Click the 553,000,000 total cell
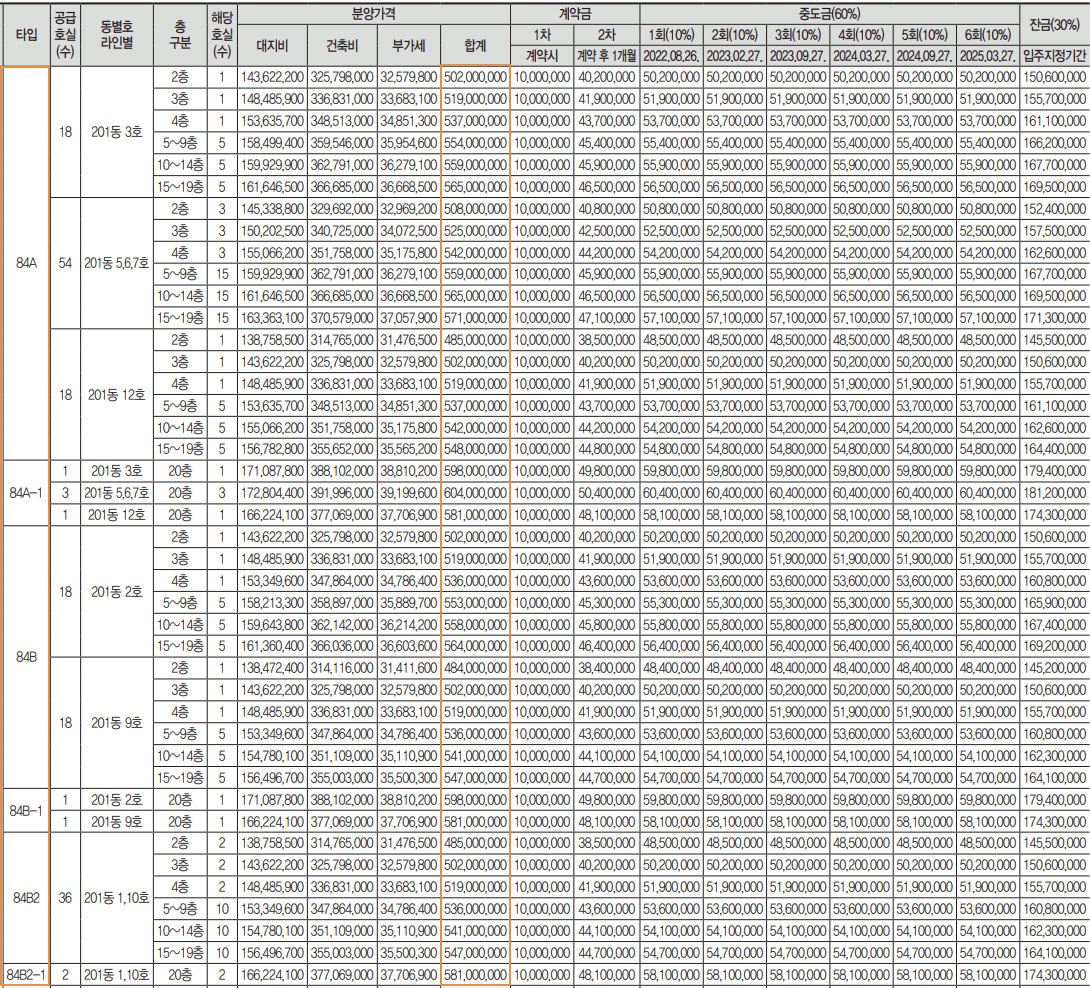This screenshot has width=1090, height=988. 475,603
